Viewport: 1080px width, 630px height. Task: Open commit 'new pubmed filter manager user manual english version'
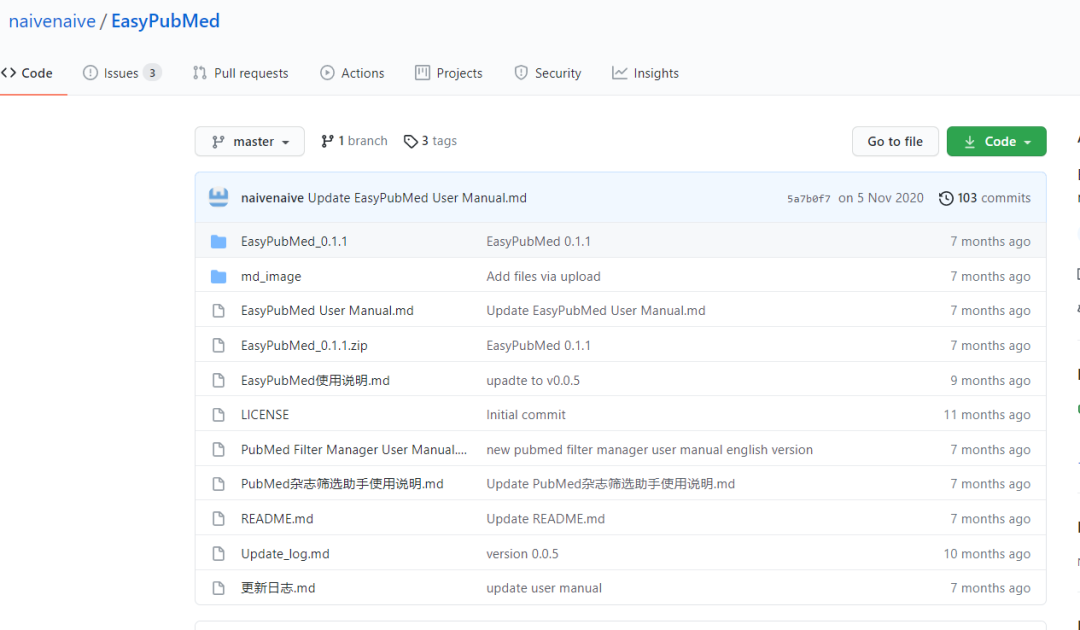point(649,450)
